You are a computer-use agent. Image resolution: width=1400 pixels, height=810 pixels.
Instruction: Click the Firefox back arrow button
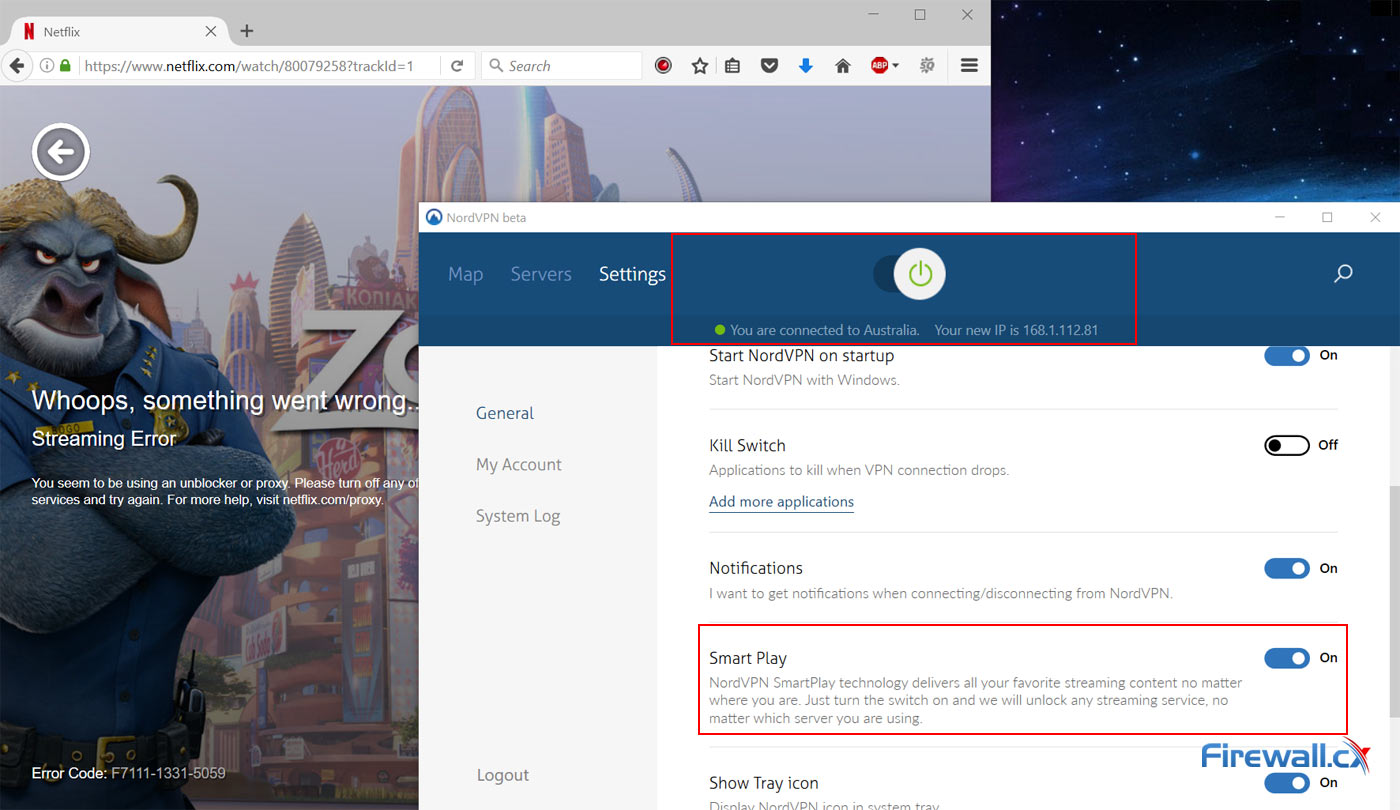click(x=16, y=66)
